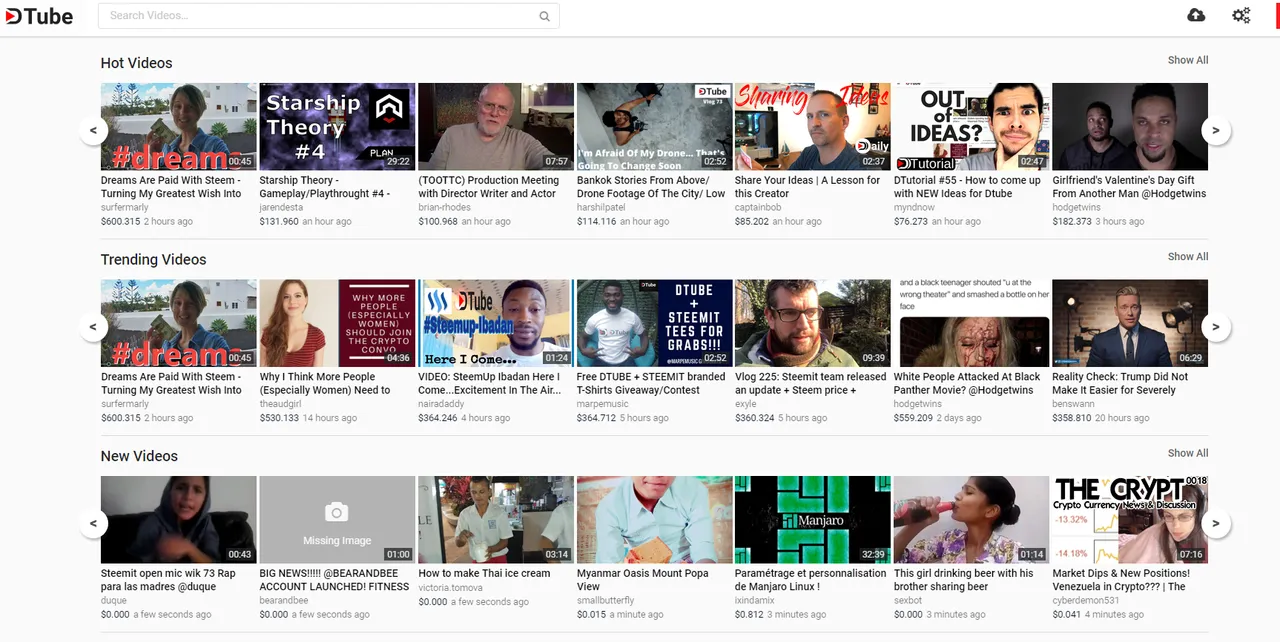
Task: Open the cyberdemon531 channel link
Action: tap(1086, 601)
